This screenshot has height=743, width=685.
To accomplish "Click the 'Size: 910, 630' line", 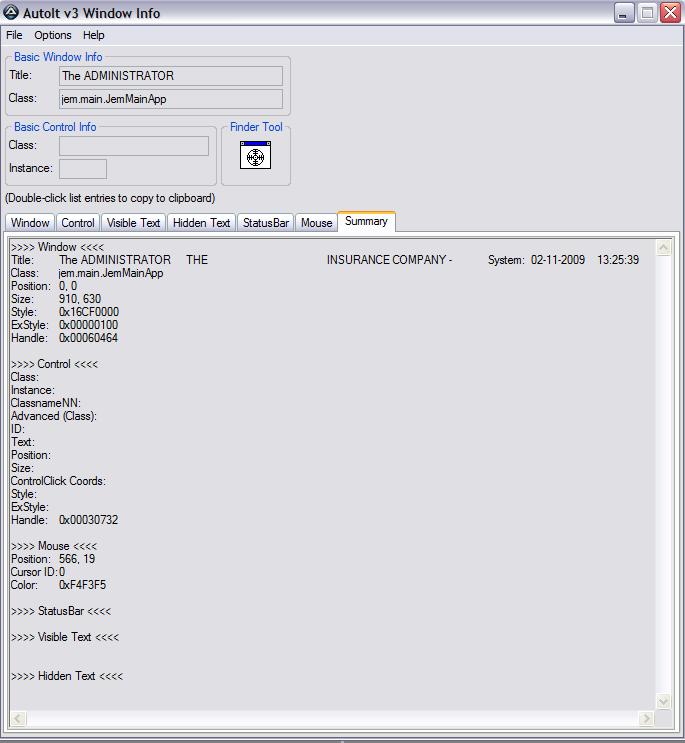I will coord(56,299).
